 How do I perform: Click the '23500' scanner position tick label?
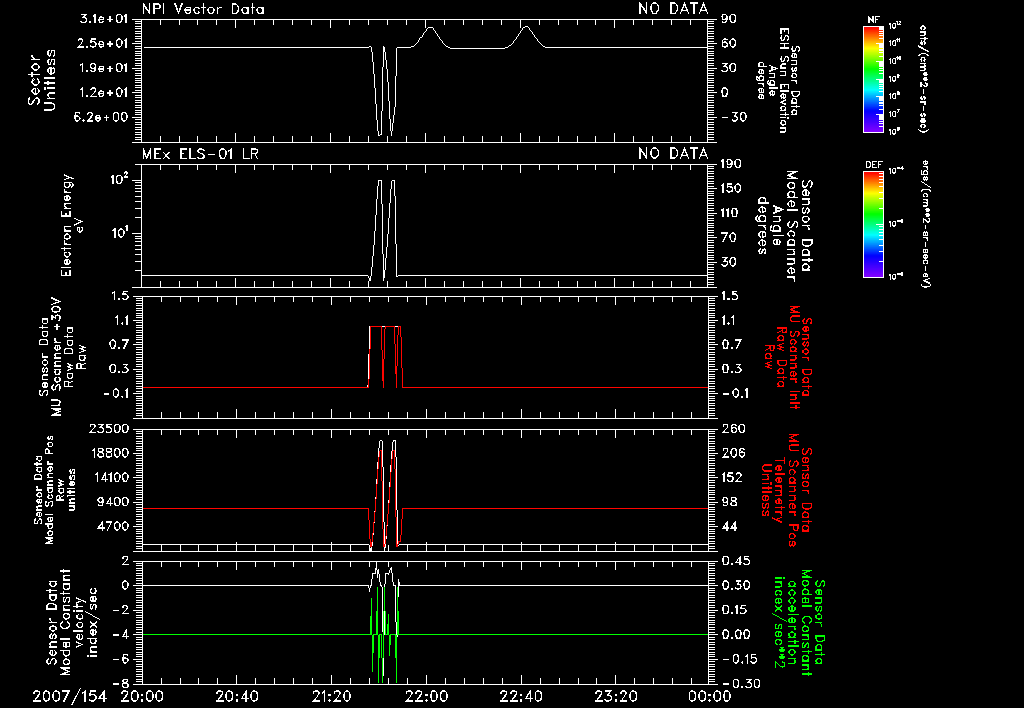pyautogui.click(x=108, y=429)
